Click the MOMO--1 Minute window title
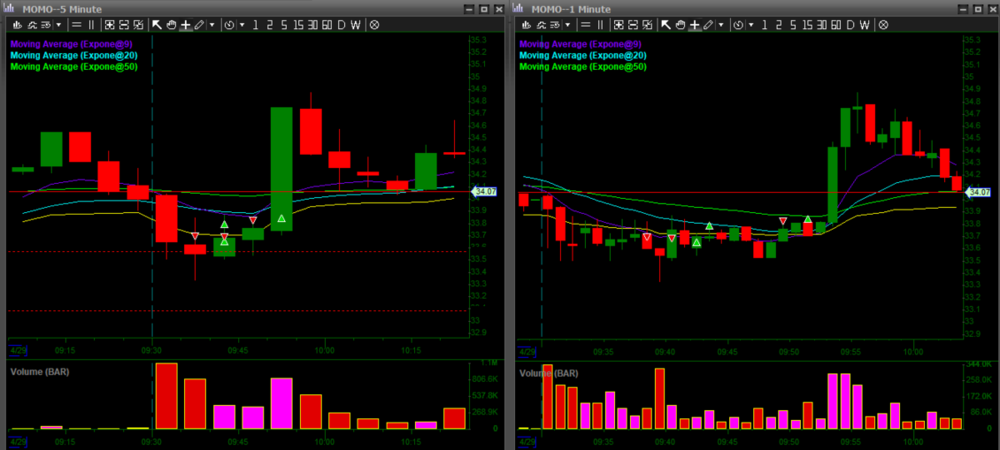1000x450 pixels. 569,8
